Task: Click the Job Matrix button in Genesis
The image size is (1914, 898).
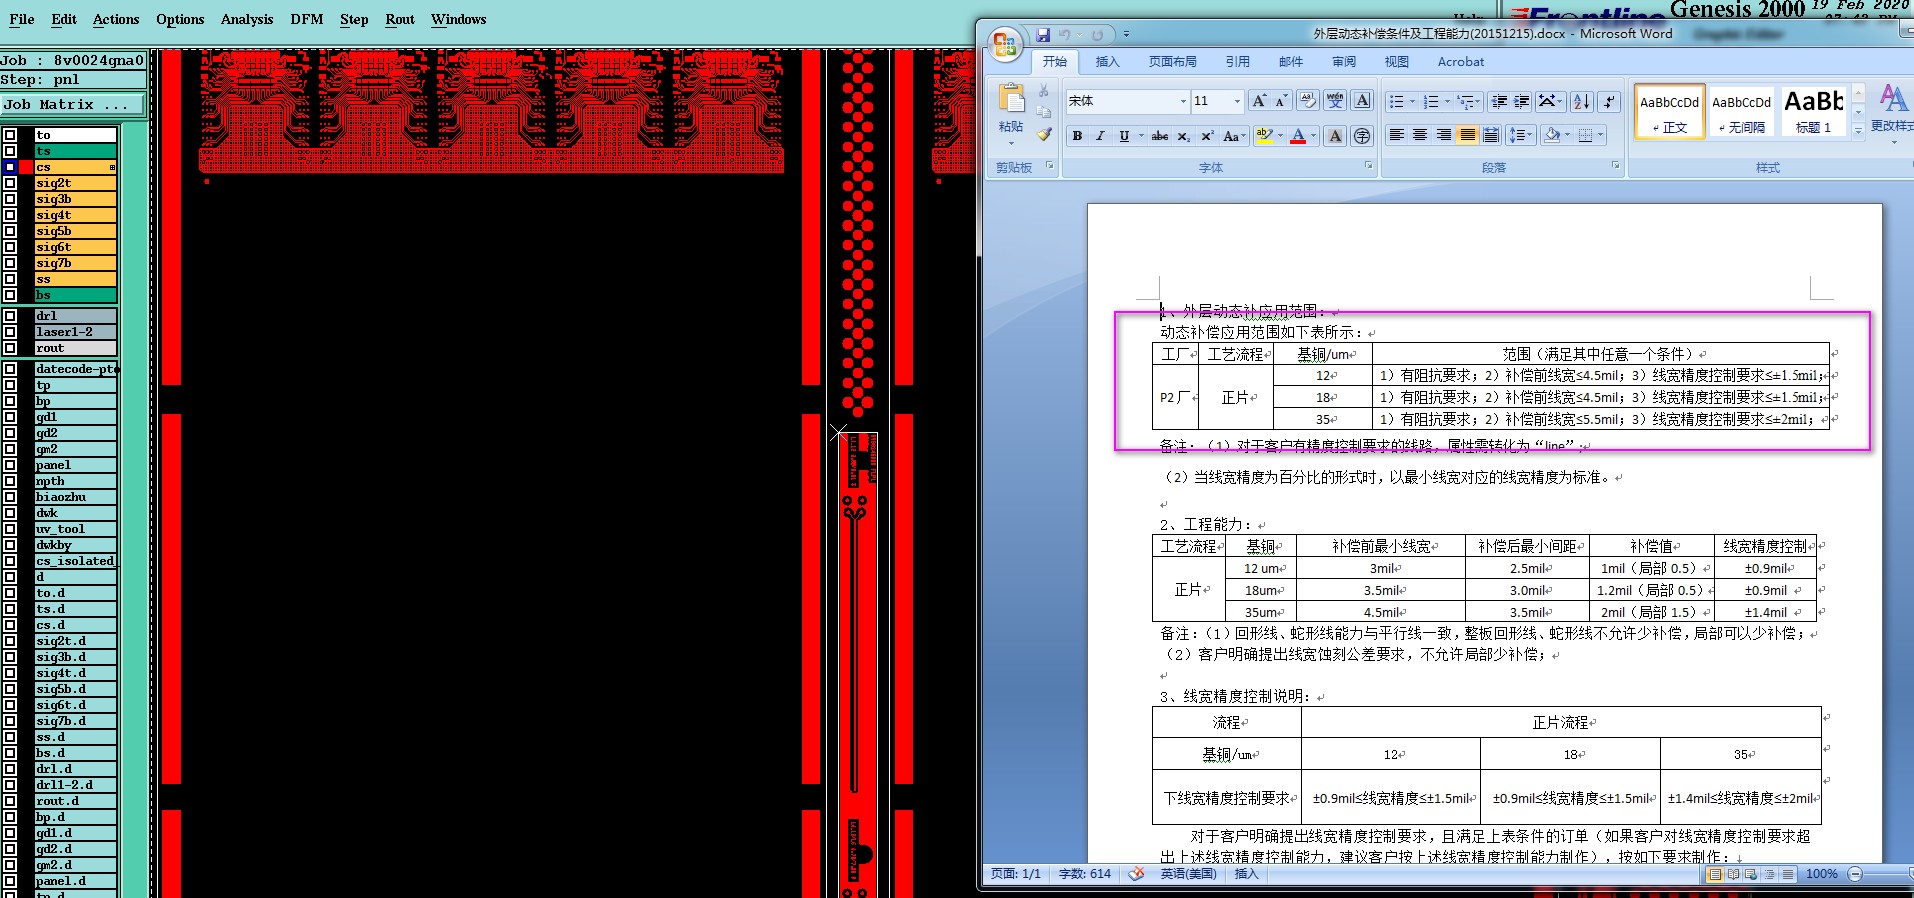Action: pyautogui.click(x=73, y=104)
